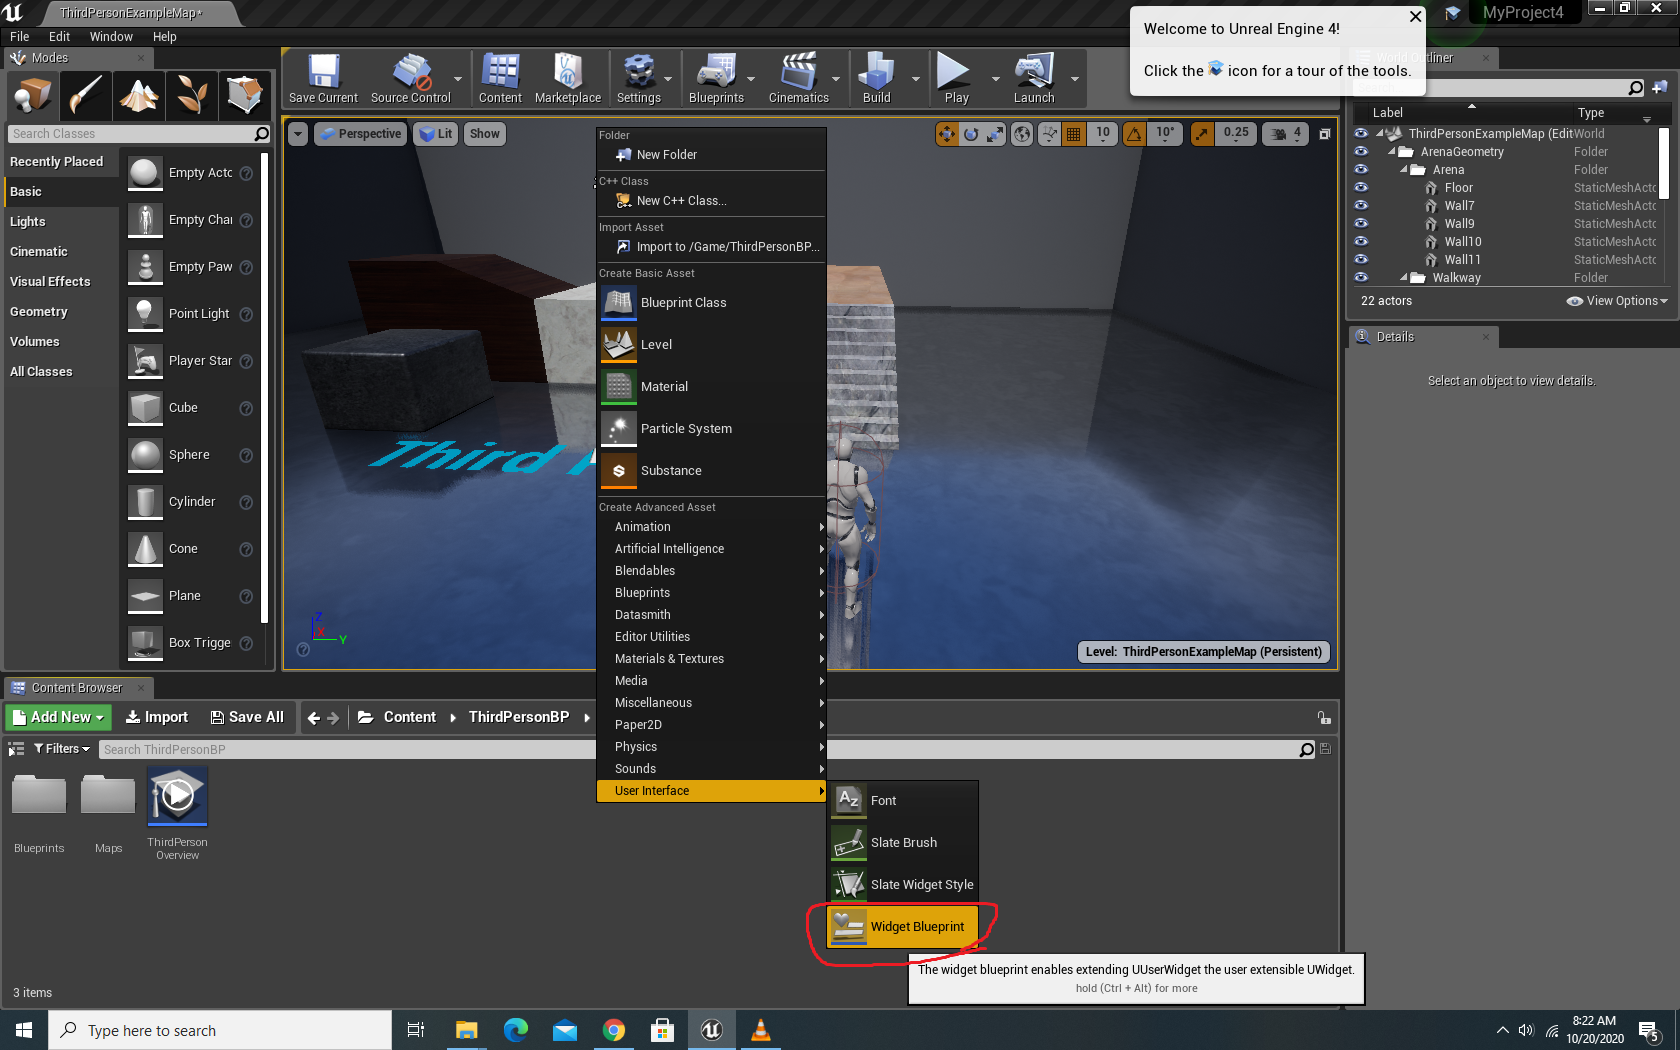Open the Marketplace from the toolbar
Image resolution: width=1680 pixels, height=1050 pixels.
click(x=568, y=78)
